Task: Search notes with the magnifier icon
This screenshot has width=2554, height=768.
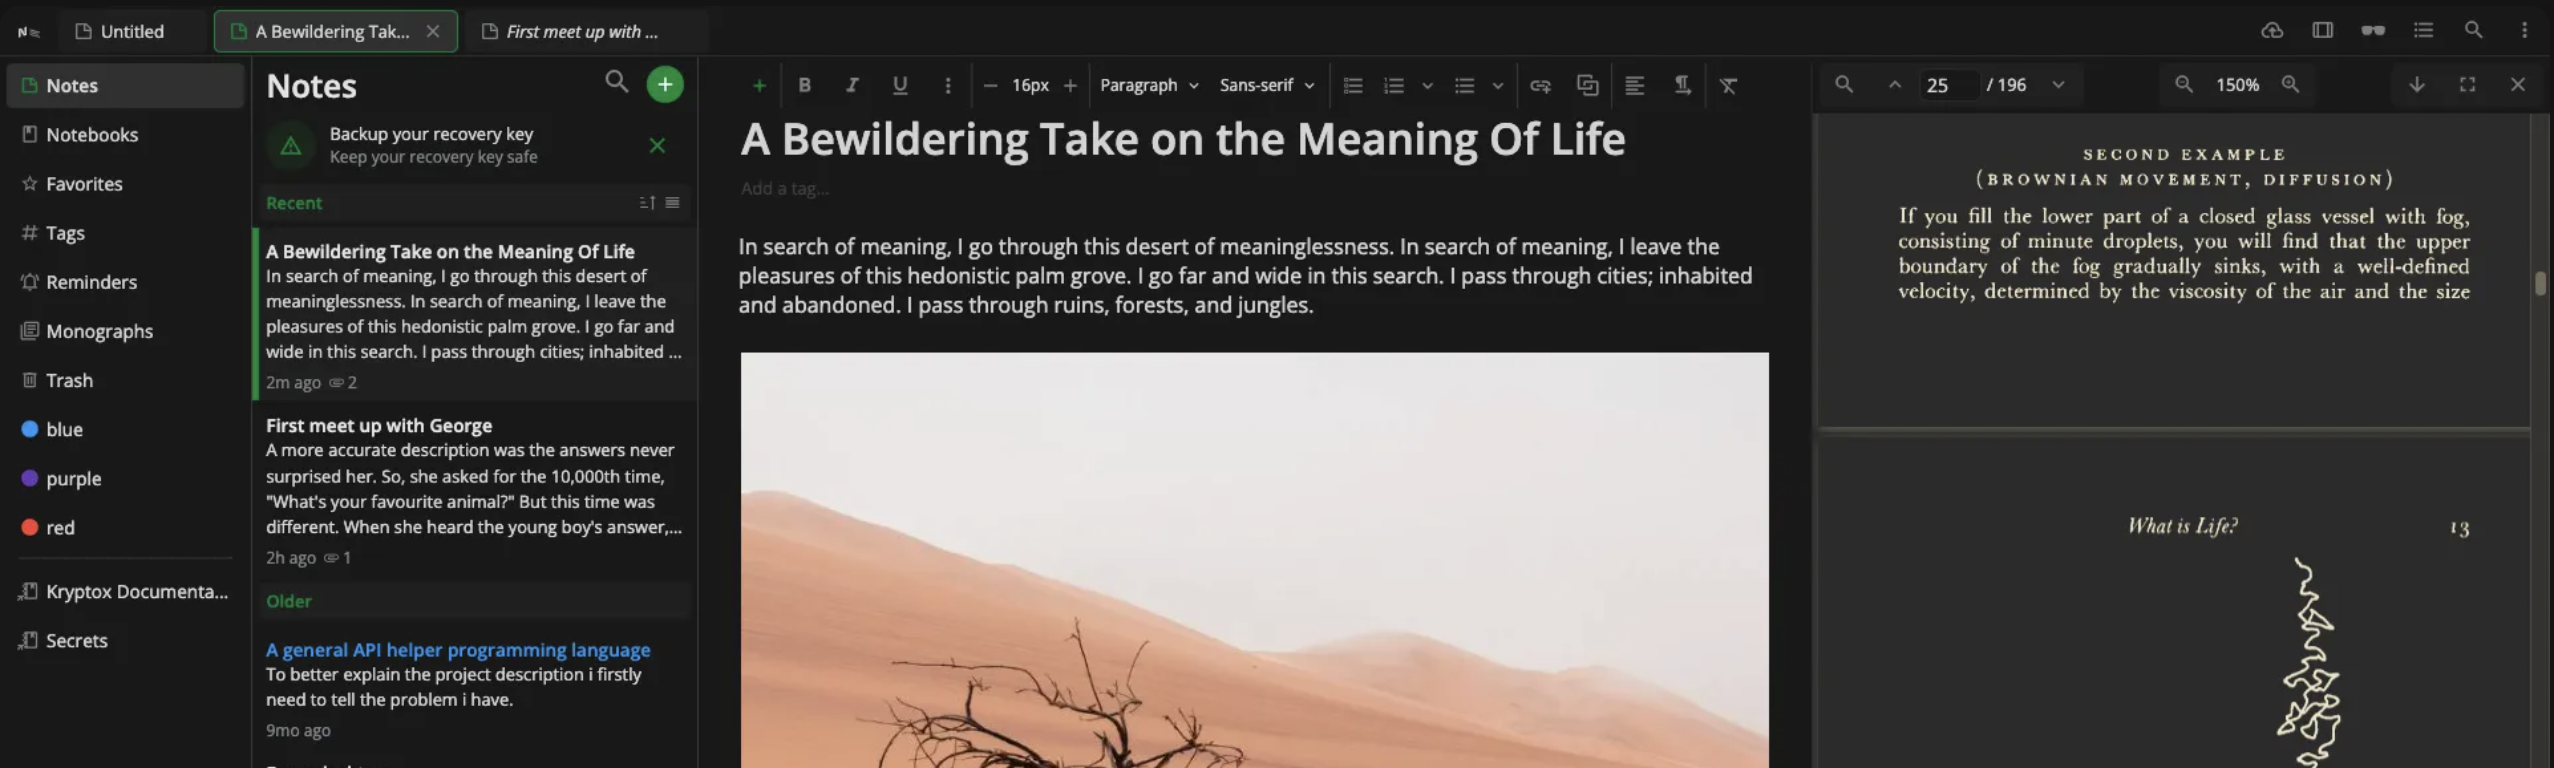Action: pyautogui.click(x=617, y=82)
